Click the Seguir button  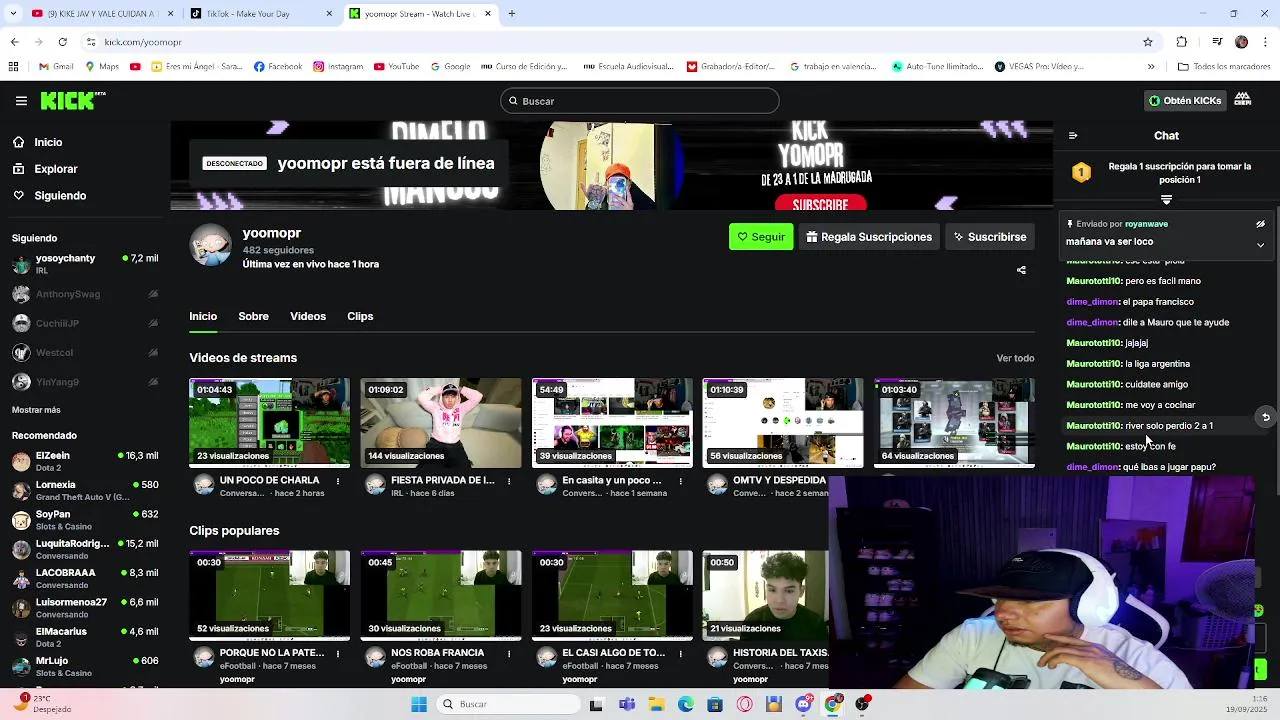[x=761, y=237]
